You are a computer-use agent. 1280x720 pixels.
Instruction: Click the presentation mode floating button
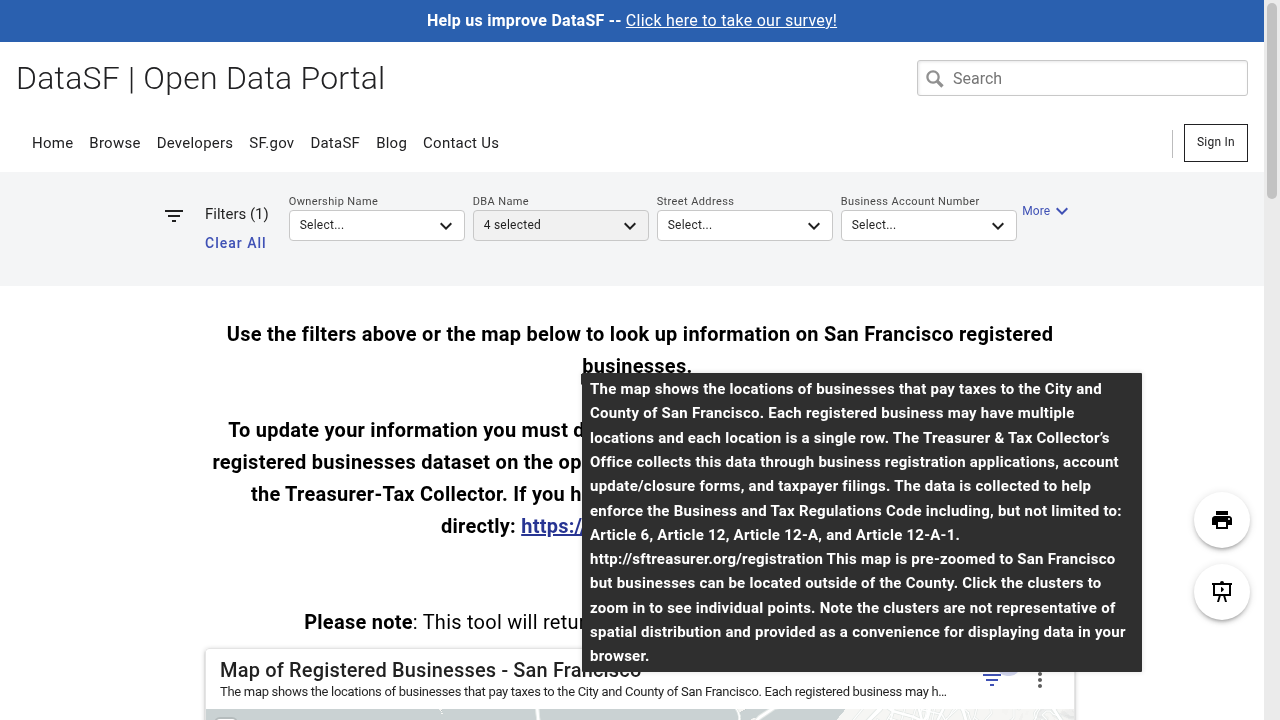click(x=1222, y=591)
